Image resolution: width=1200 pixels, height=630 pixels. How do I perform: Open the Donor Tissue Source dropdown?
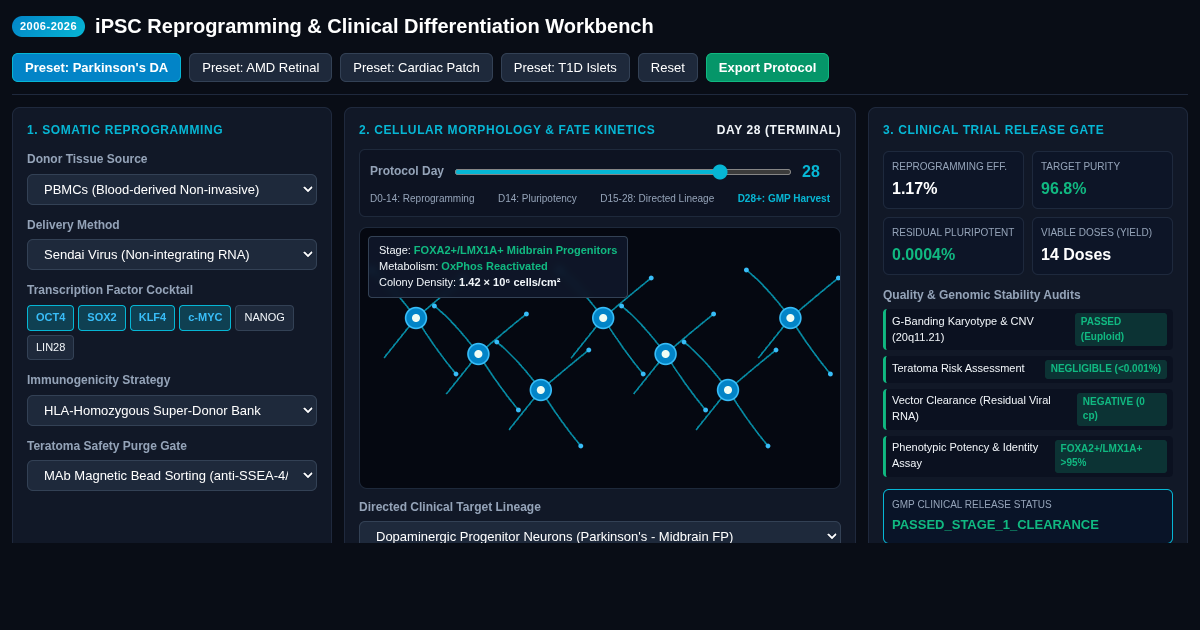pos(172,189)
